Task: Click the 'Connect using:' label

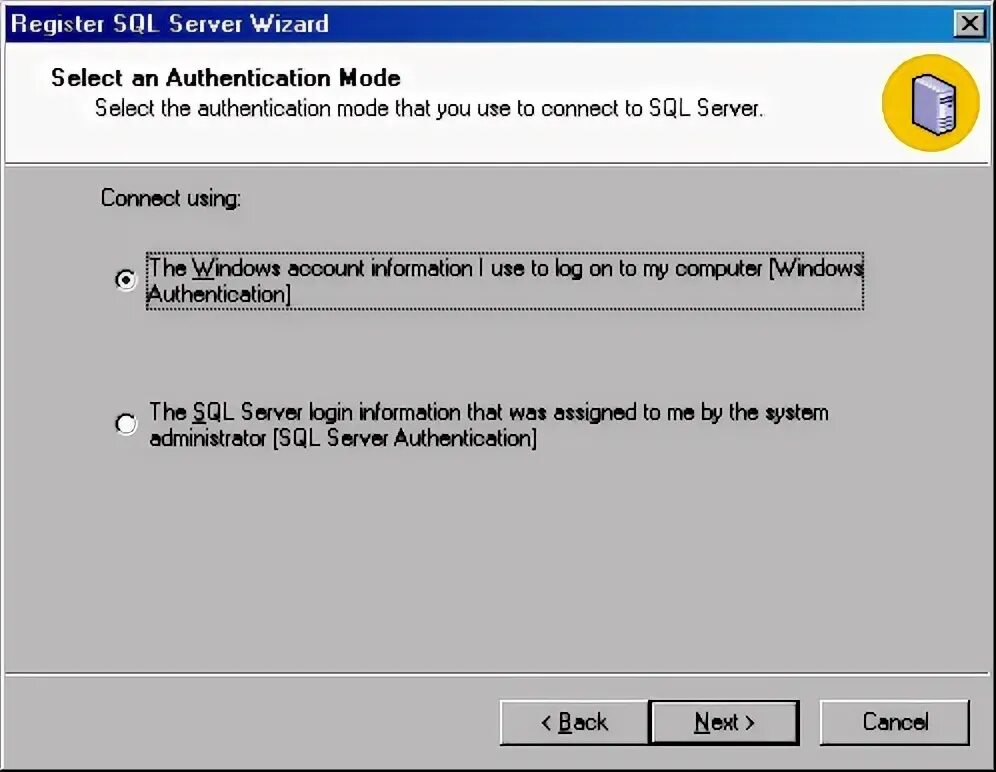Action: pos(171,198)
